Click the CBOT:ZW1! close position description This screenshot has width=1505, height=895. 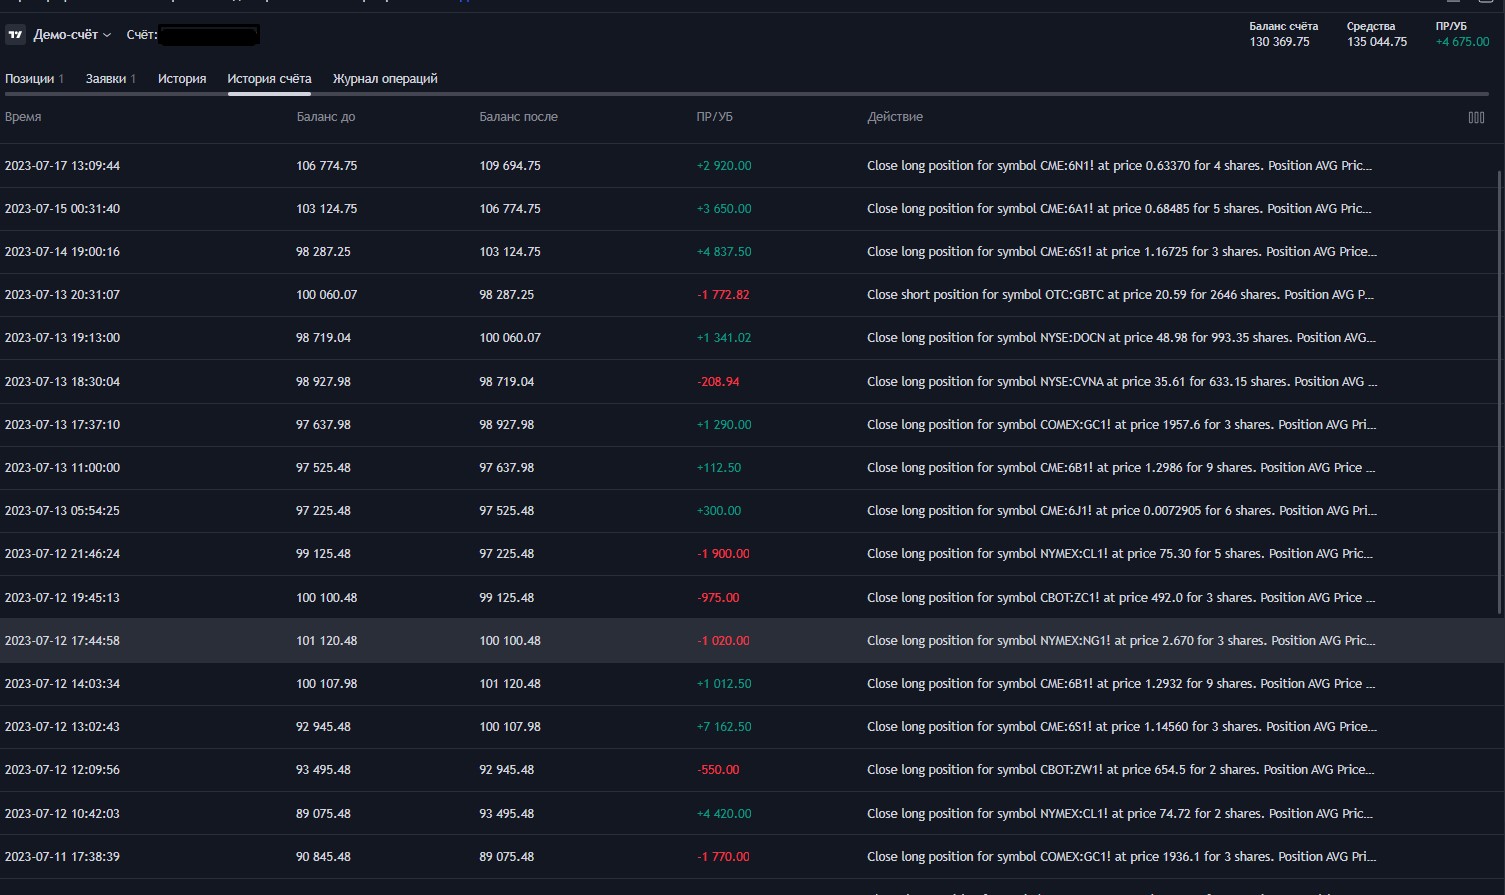(x=1120, y=770)
